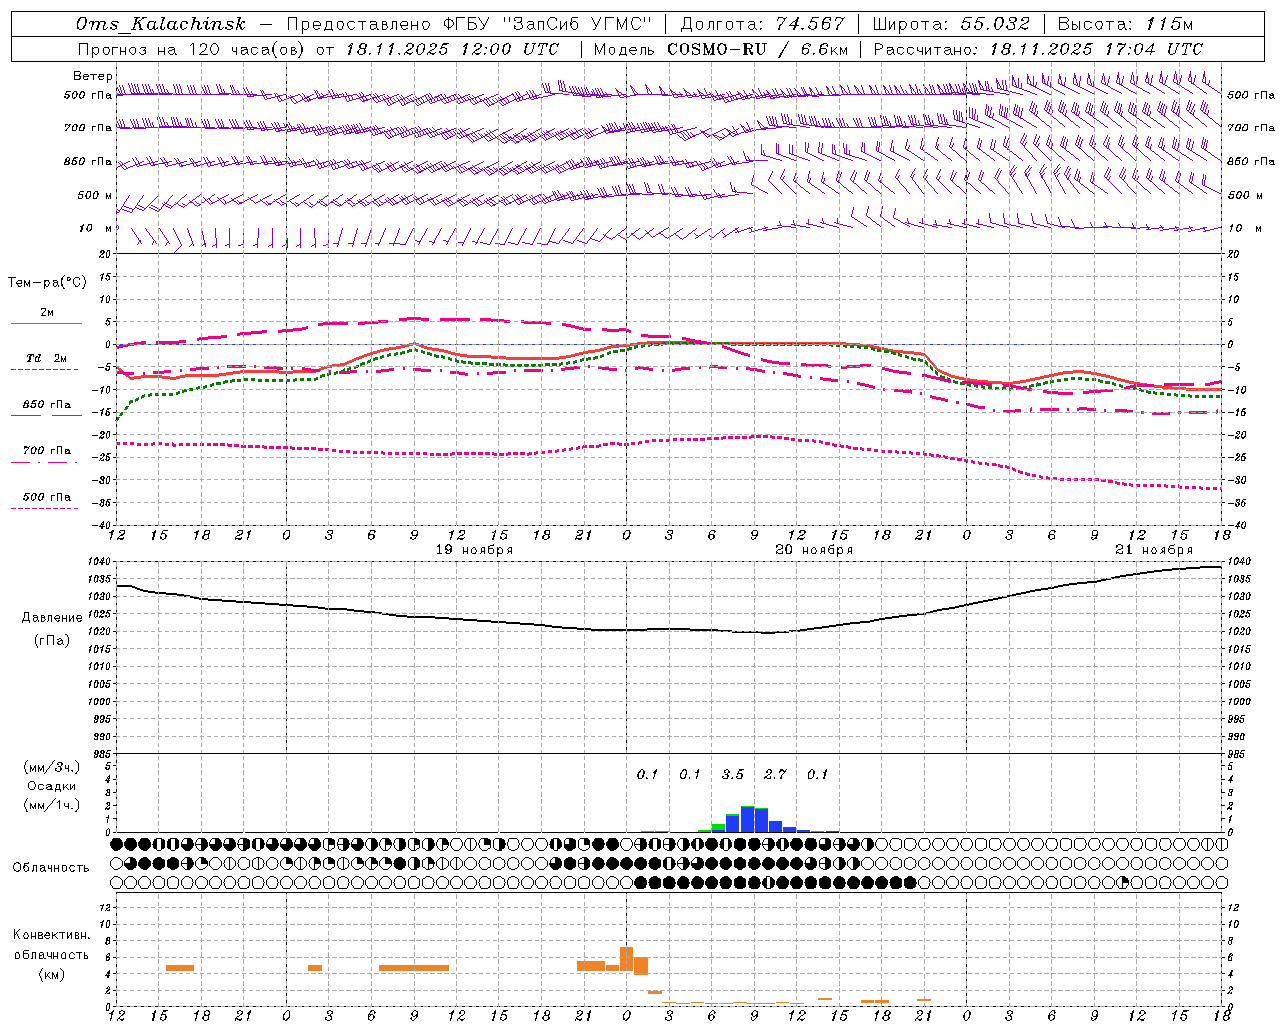Viewport: 1280px width, 1024px height.
Task: Click the Высота: 115м label
Action: 1125,24
